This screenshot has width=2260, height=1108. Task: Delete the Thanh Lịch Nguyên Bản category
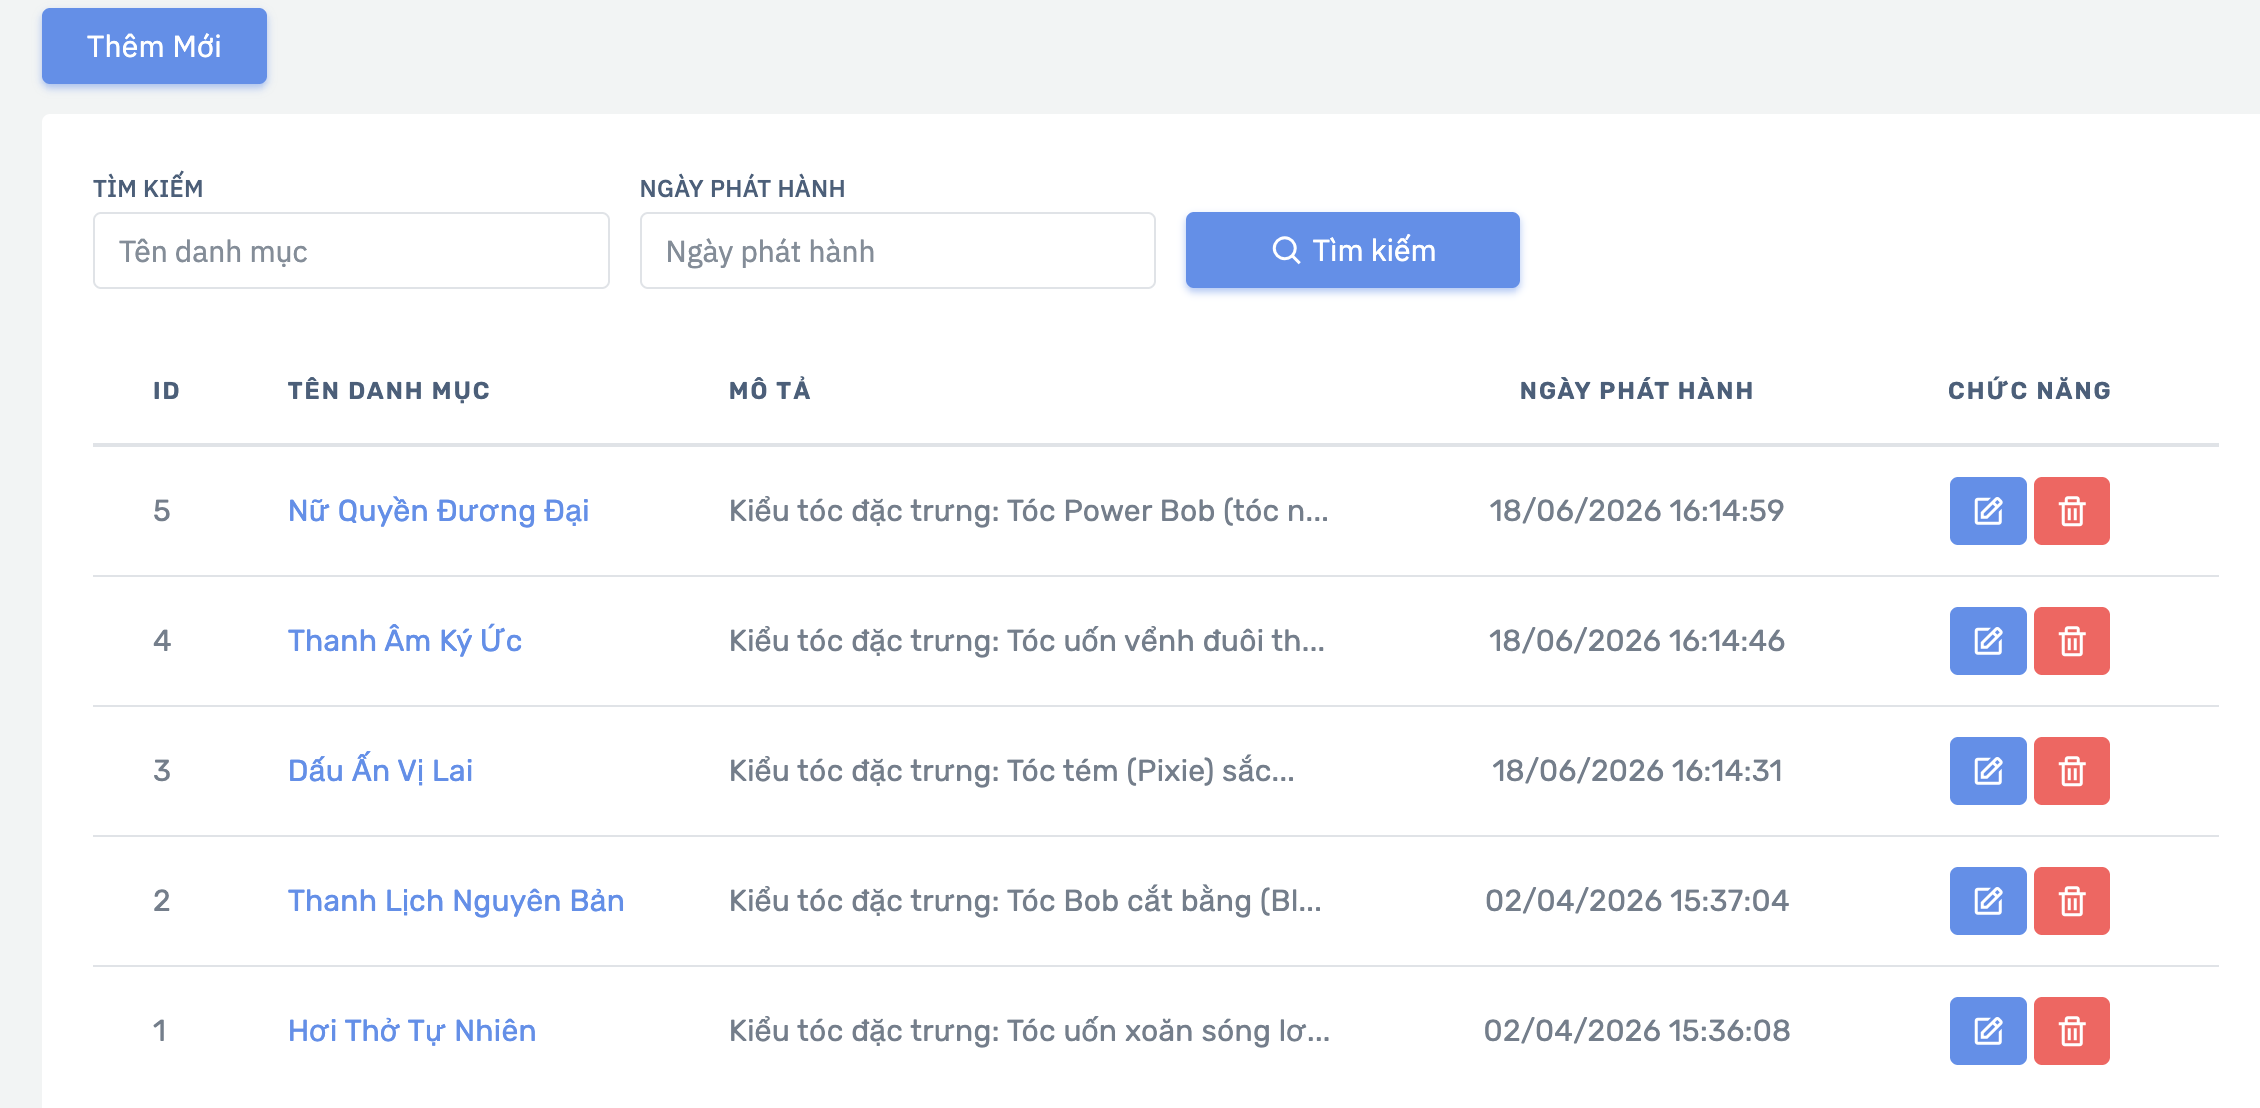pos(2072,901)
